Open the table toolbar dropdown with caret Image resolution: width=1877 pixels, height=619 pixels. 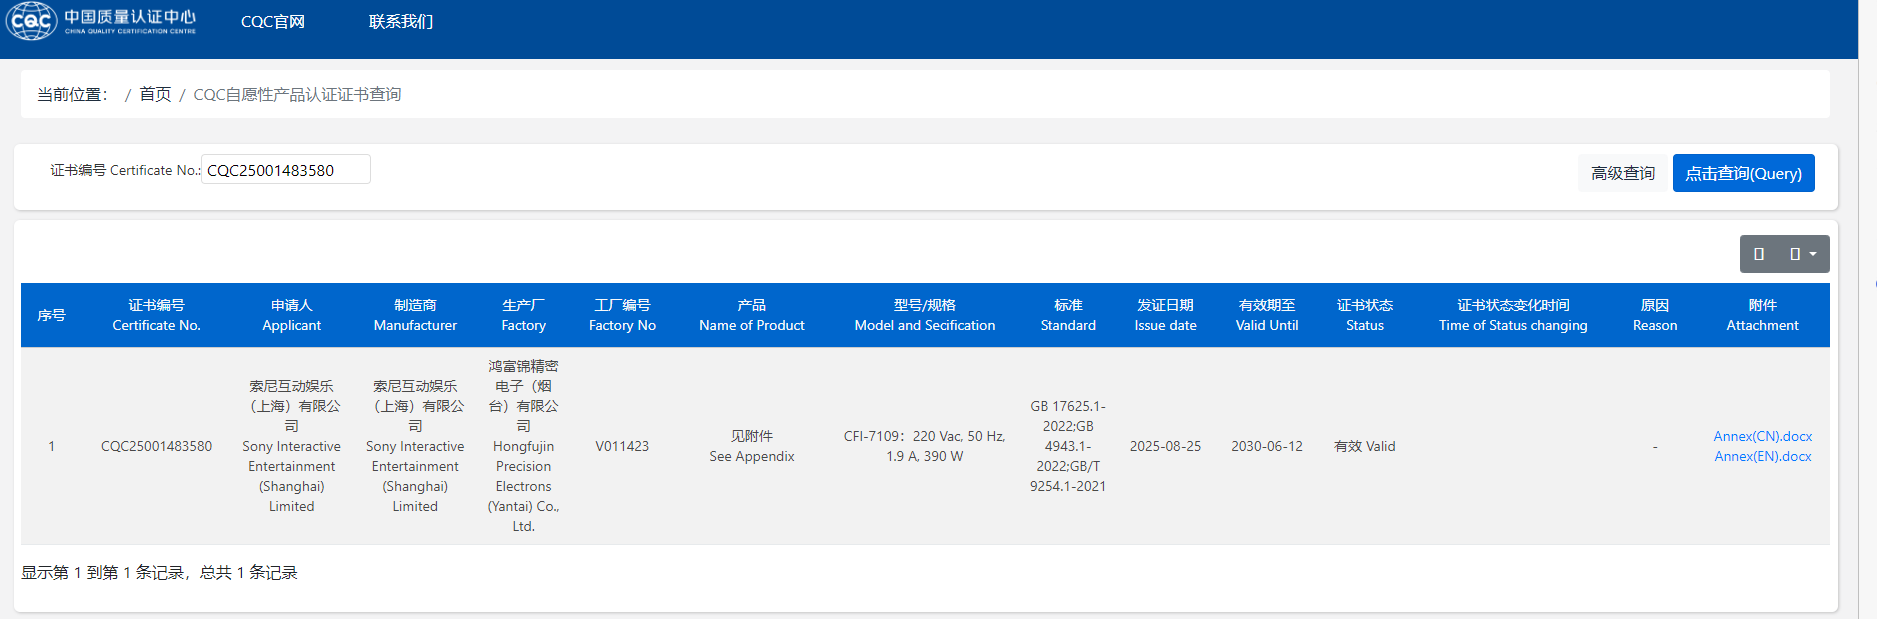pyautogui.click(x=1803, y=254)
